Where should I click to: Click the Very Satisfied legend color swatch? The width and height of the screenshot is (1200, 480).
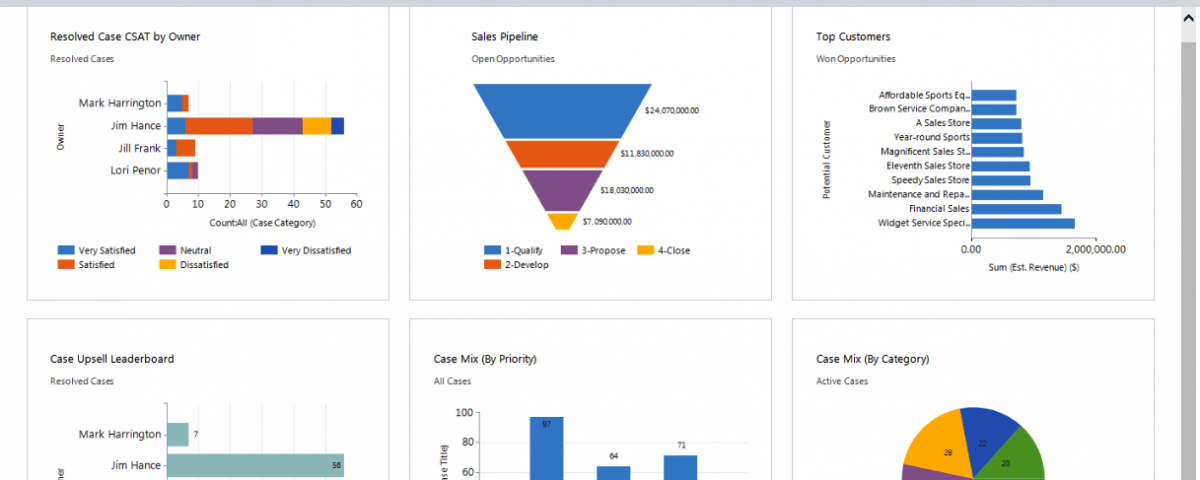click(x=66, y=250)
